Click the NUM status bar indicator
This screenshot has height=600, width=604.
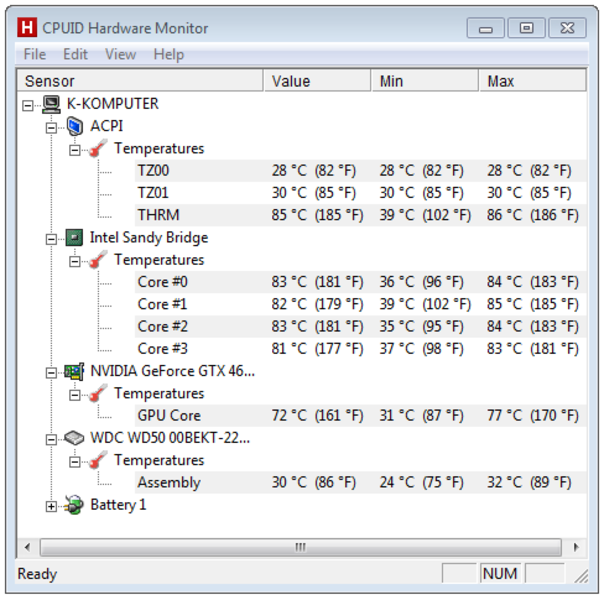500,574
